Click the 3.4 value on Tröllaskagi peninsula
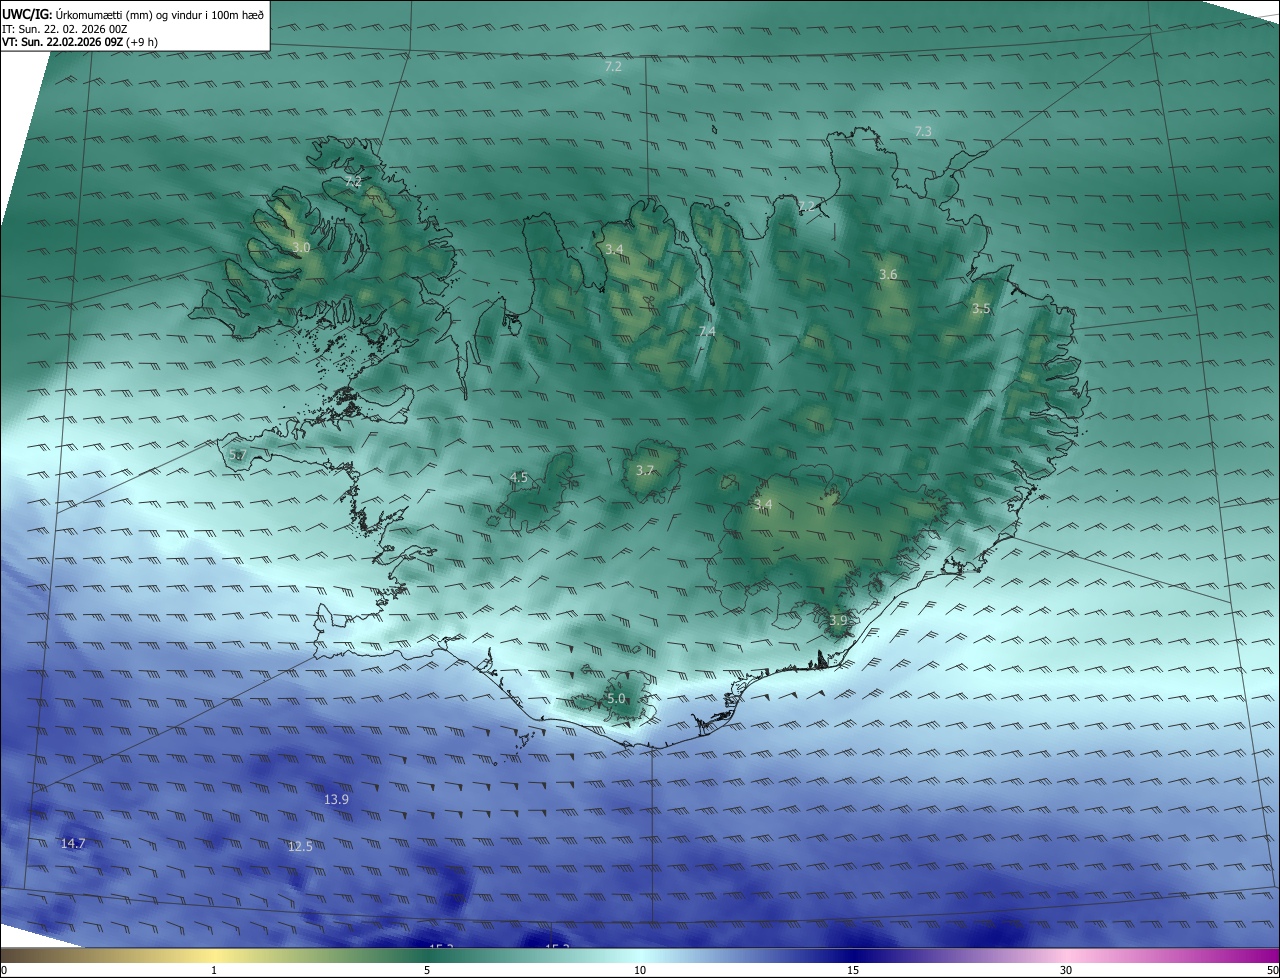The height and width of the screenshot is (978, 1280). pos(614,249)
